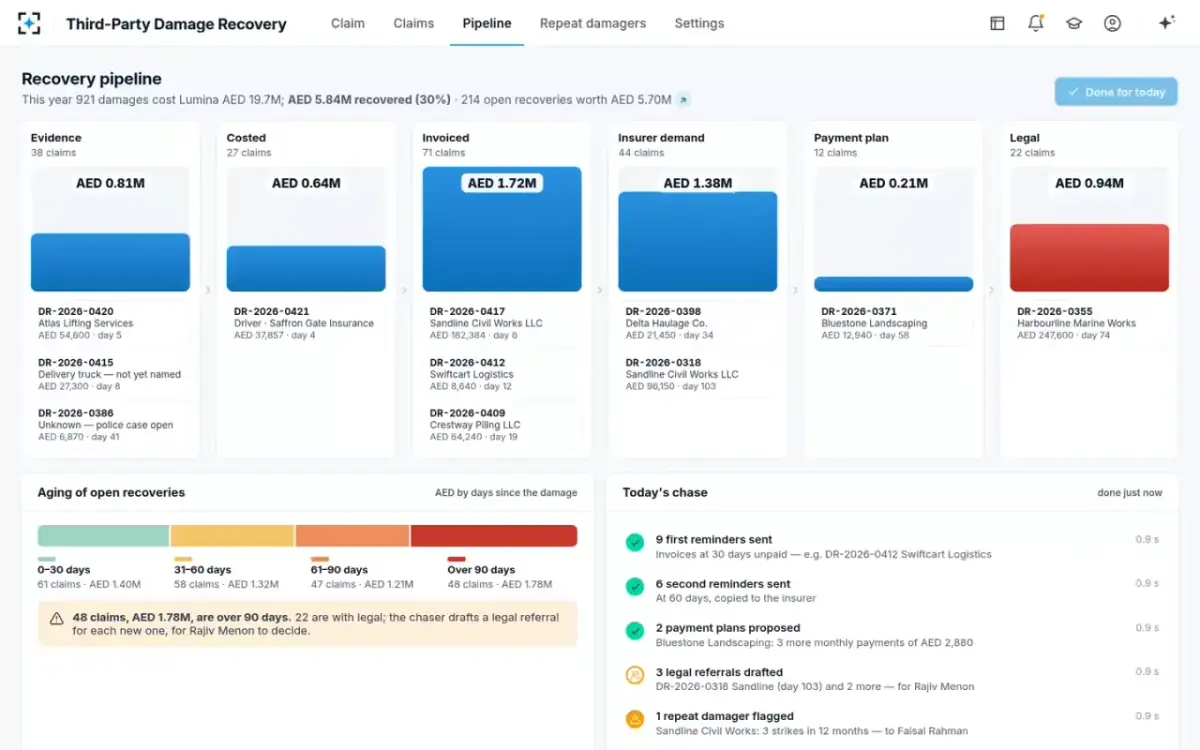
Task: Click the Payment plan stage heading
Action: click(x=851, y=138)
